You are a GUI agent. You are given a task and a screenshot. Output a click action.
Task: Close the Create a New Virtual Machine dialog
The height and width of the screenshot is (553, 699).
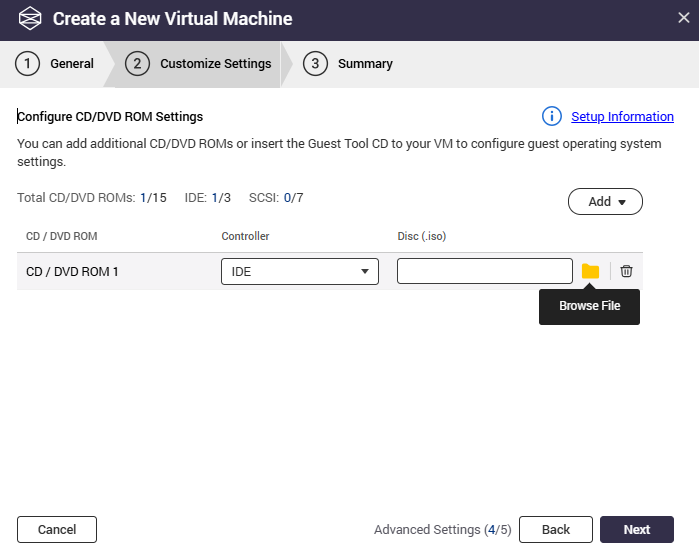coord(683,17)
